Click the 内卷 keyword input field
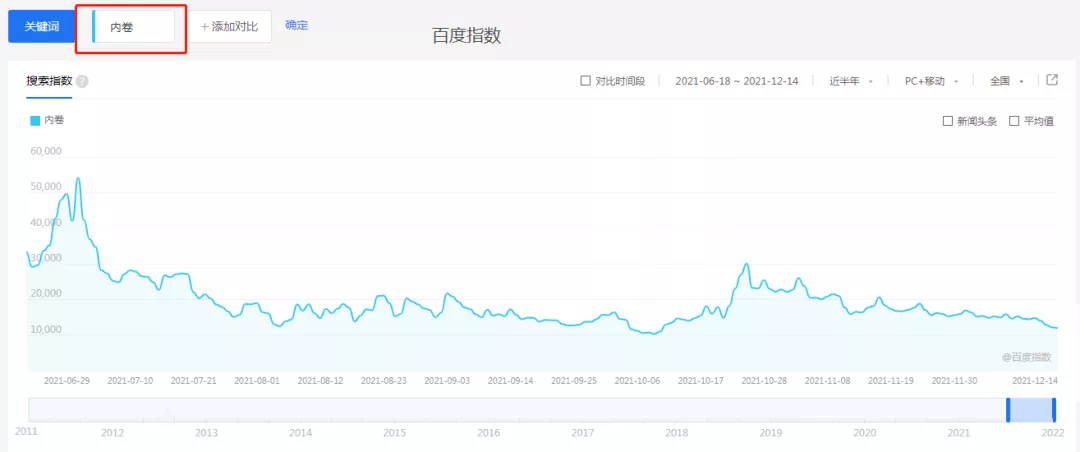The height and width of the screenshot is (452, 1080). (135, 27)
